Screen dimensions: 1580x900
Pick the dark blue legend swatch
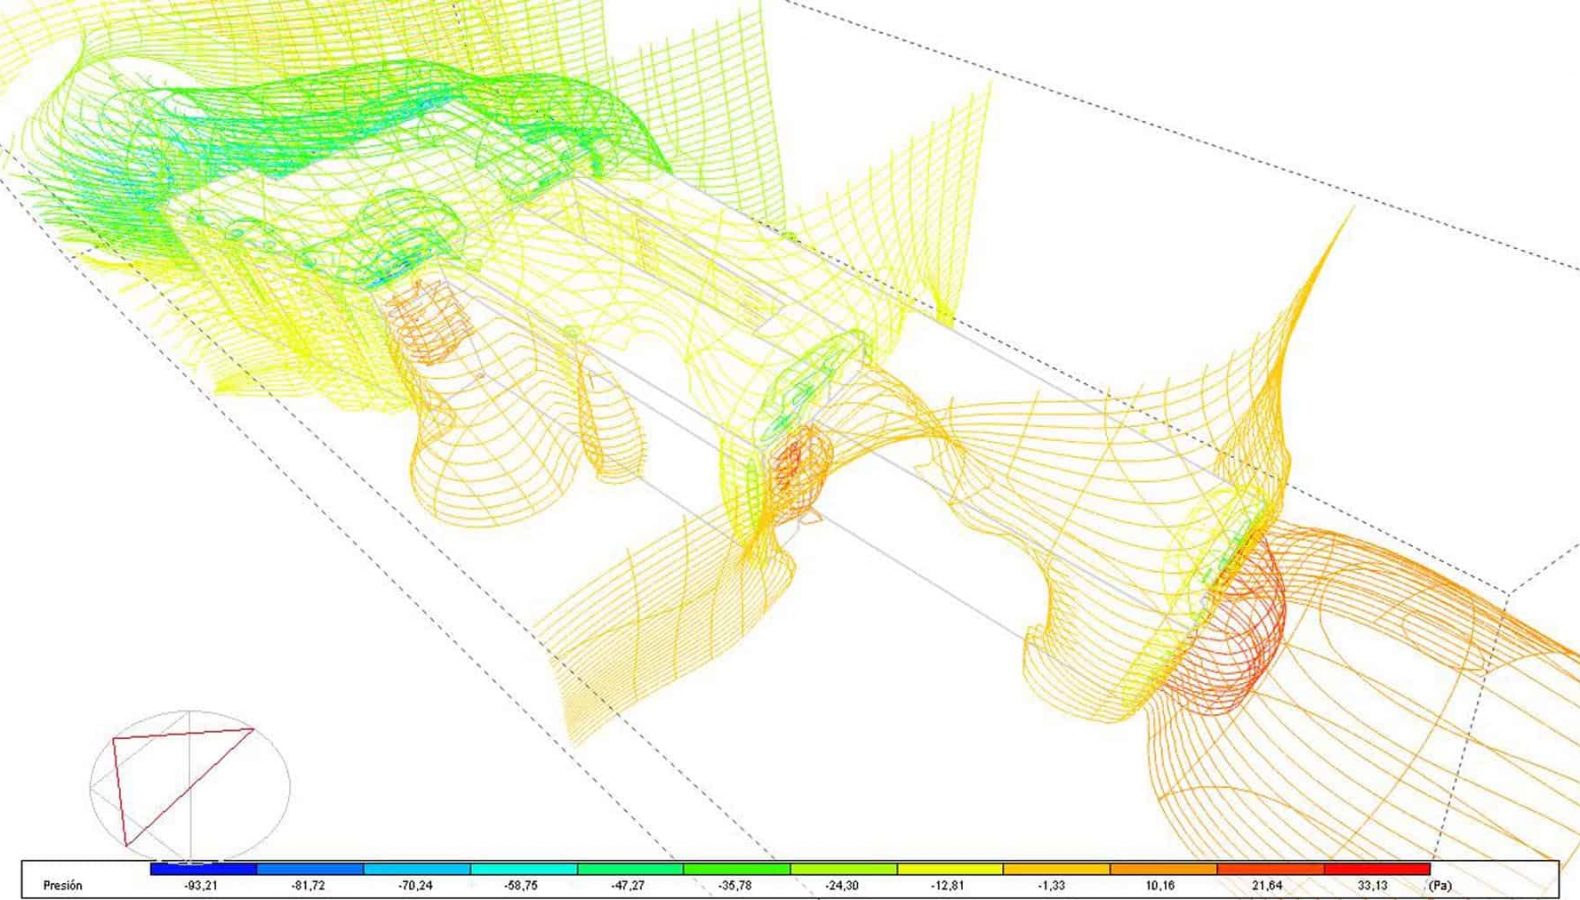[x=203, y=869]
